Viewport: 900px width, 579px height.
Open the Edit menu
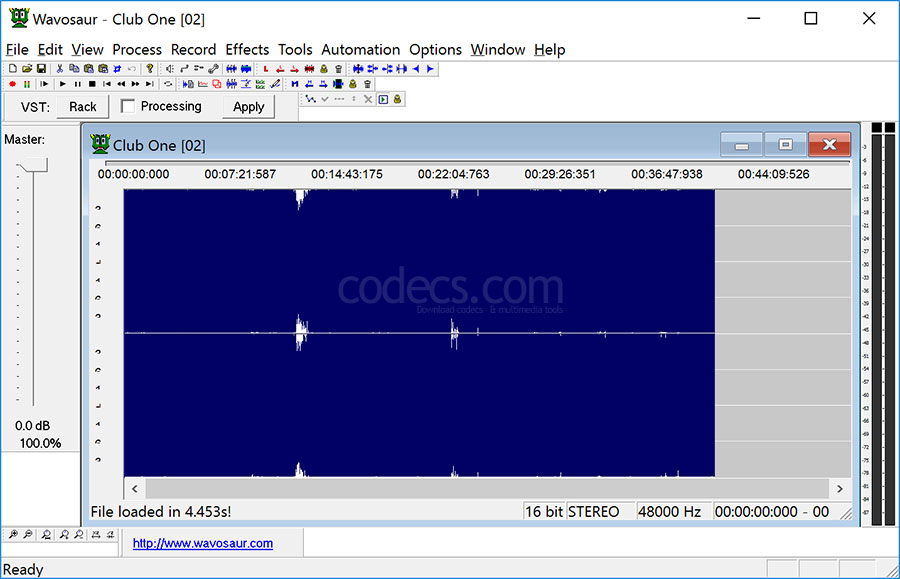(x=50, y=50)
